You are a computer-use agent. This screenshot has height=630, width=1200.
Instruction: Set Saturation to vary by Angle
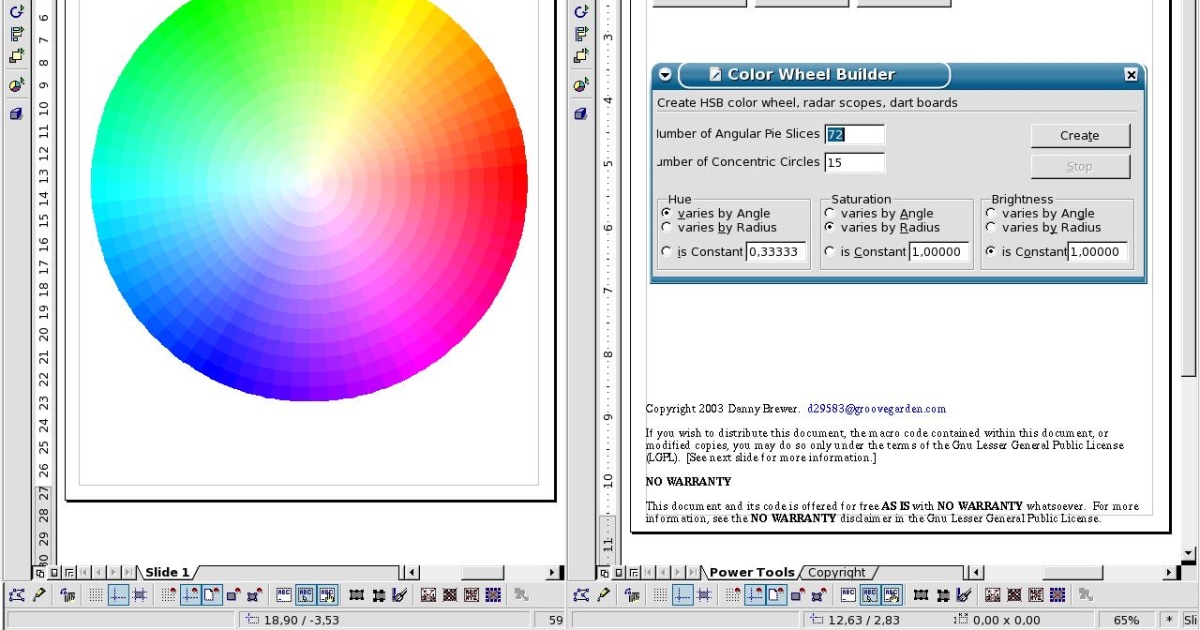pyautogui.click(x=829, y=213)
